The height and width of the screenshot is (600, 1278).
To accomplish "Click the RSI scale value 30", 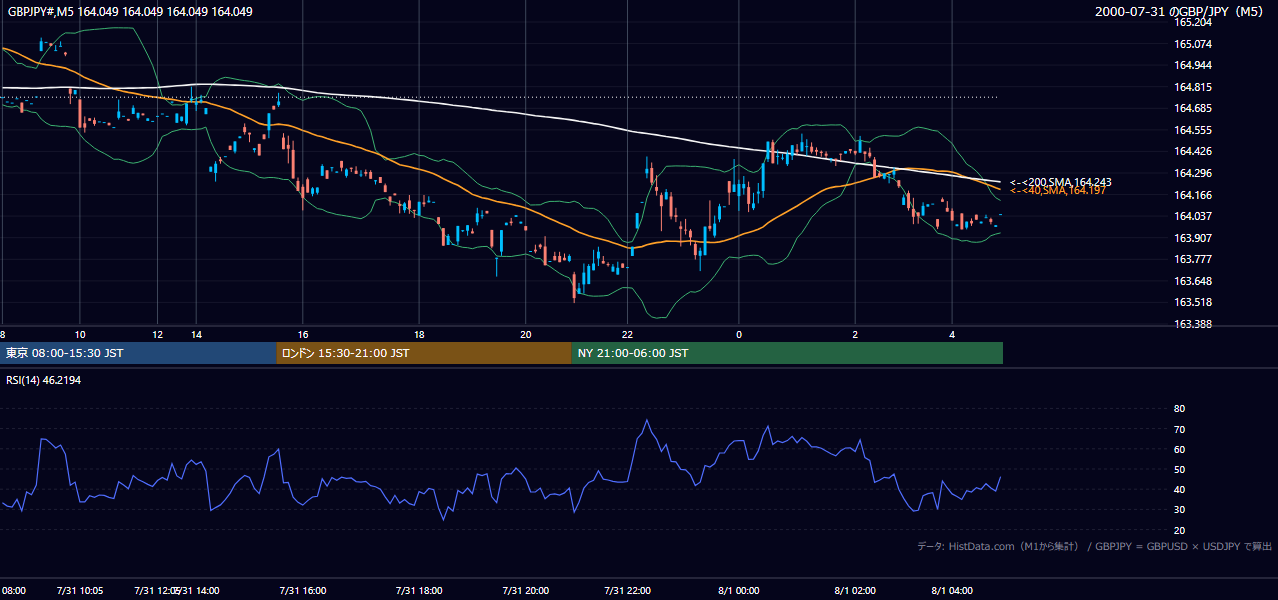I will [x=1179, y=509].
